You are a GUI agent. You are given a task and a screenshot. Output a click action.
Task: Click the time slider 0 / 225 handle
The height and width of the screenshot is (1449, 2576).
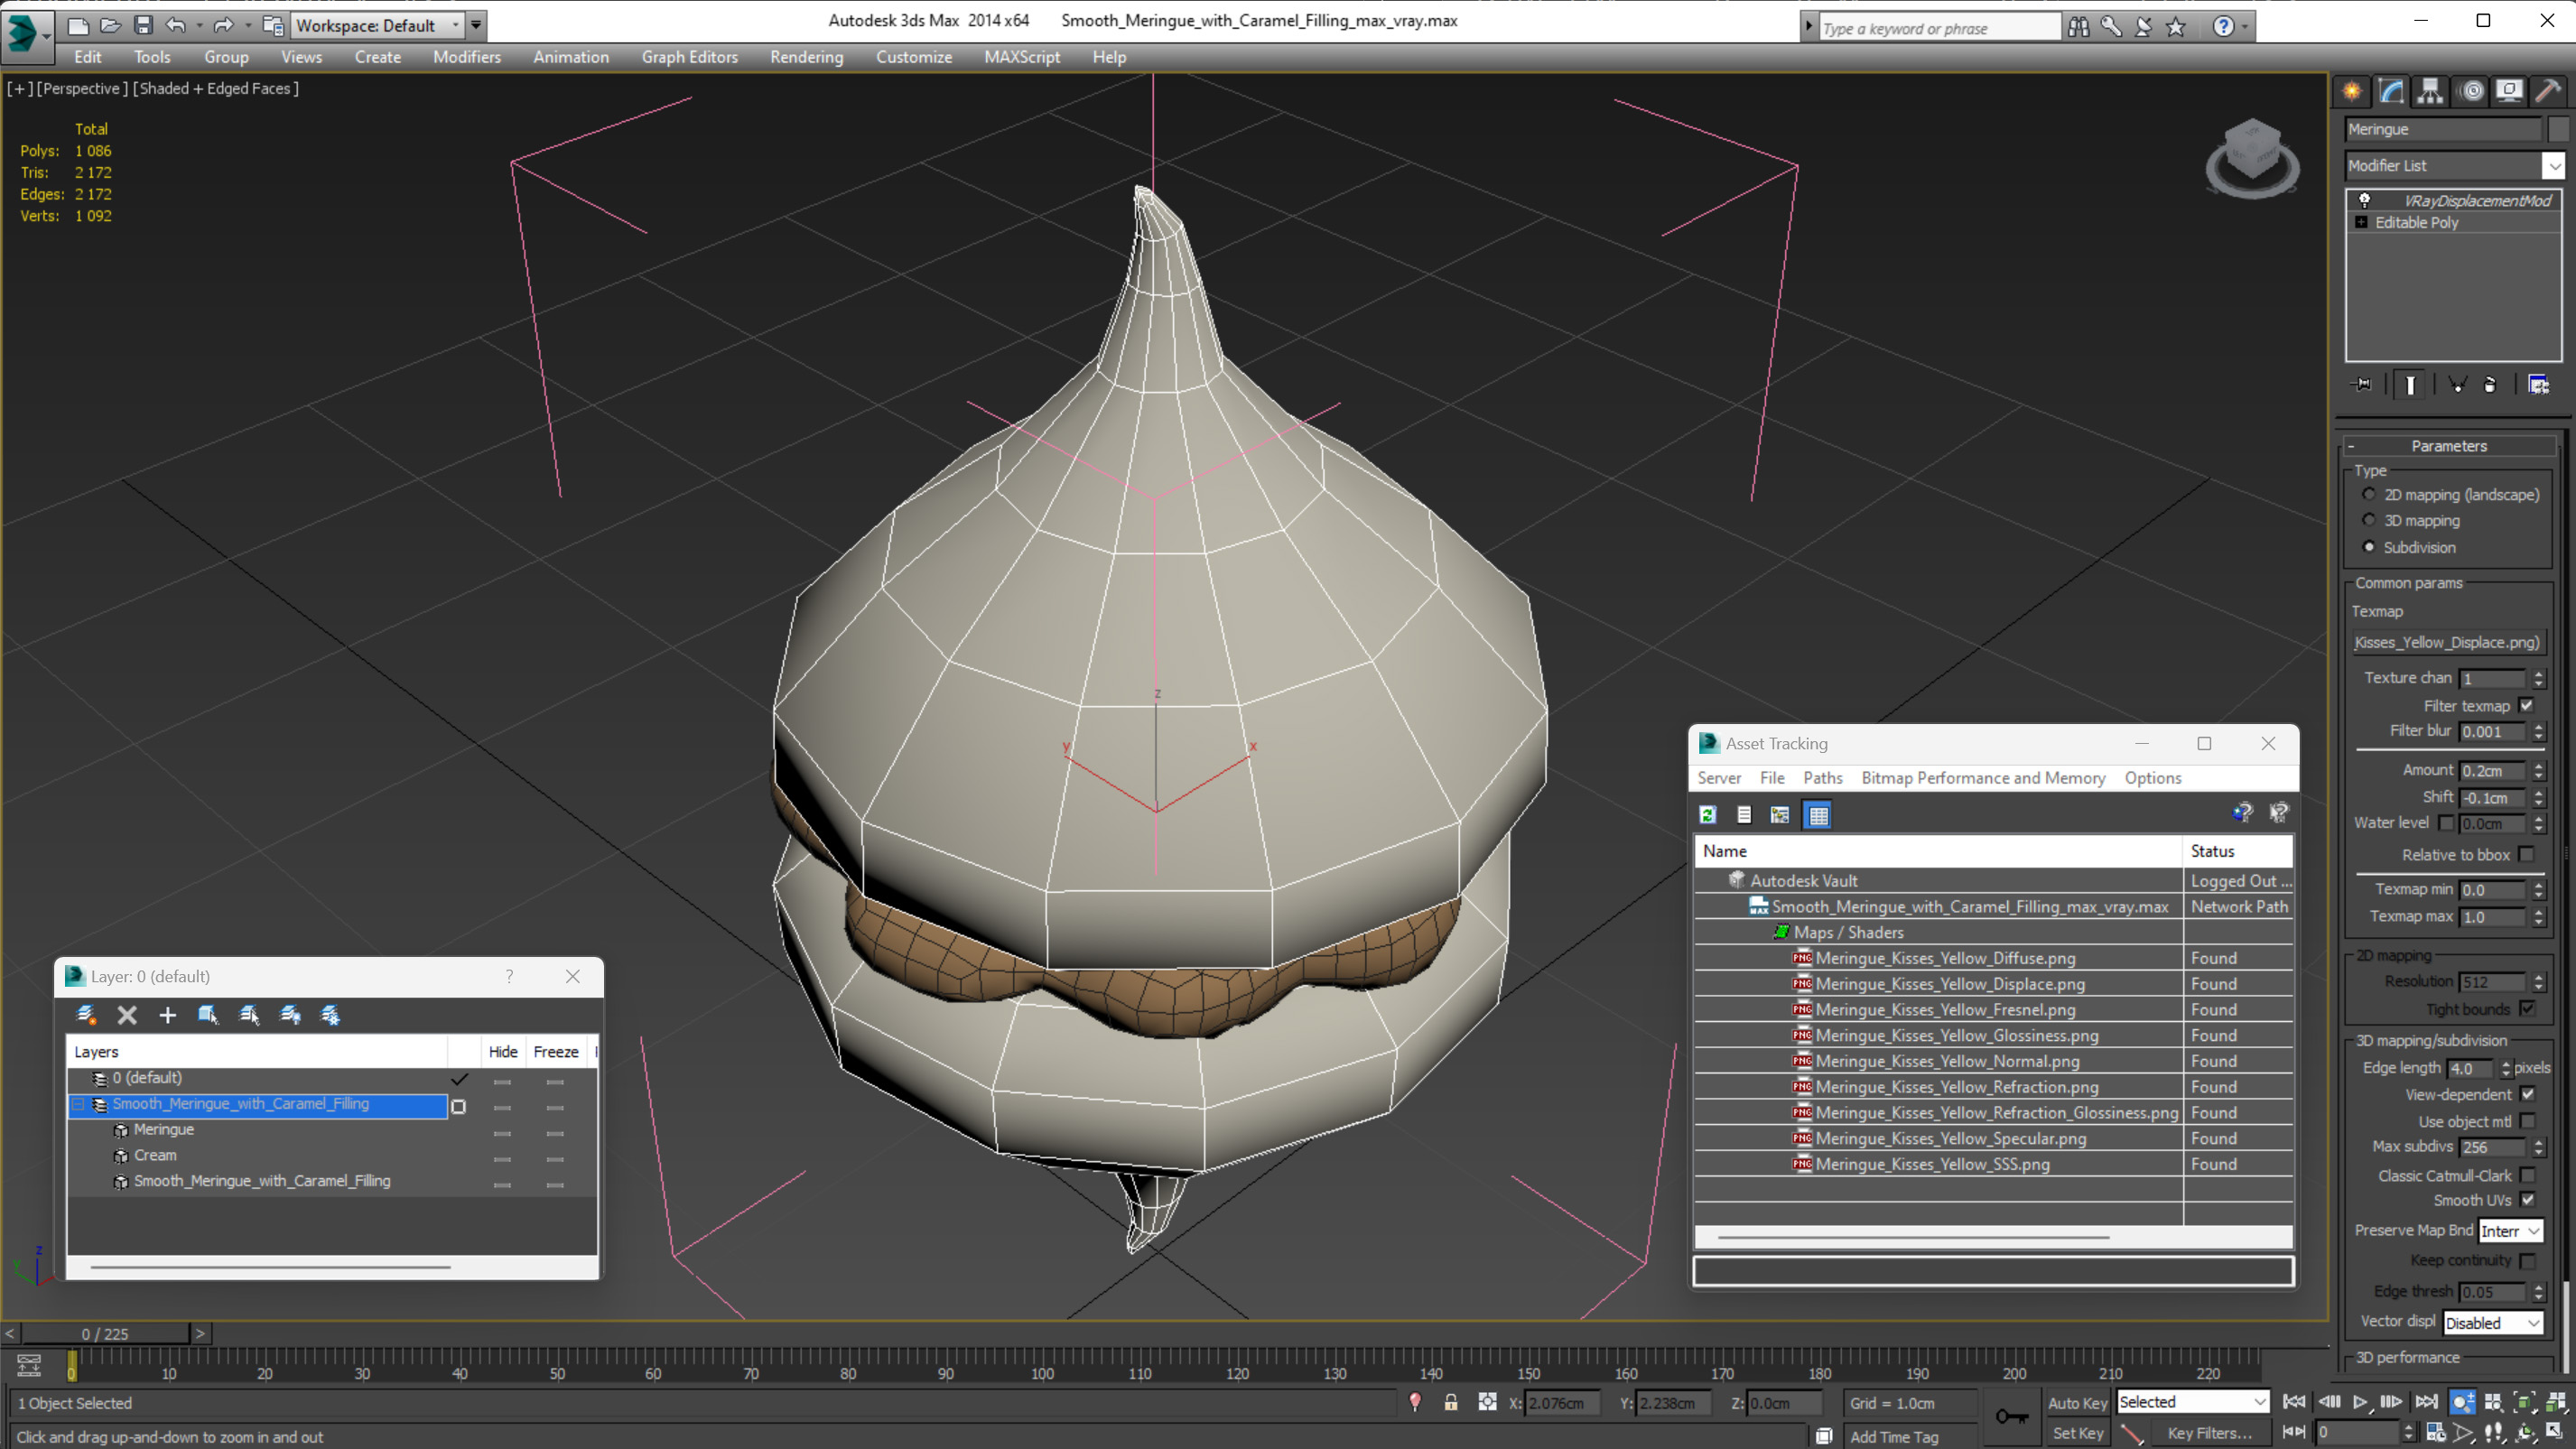point(105,1333)
